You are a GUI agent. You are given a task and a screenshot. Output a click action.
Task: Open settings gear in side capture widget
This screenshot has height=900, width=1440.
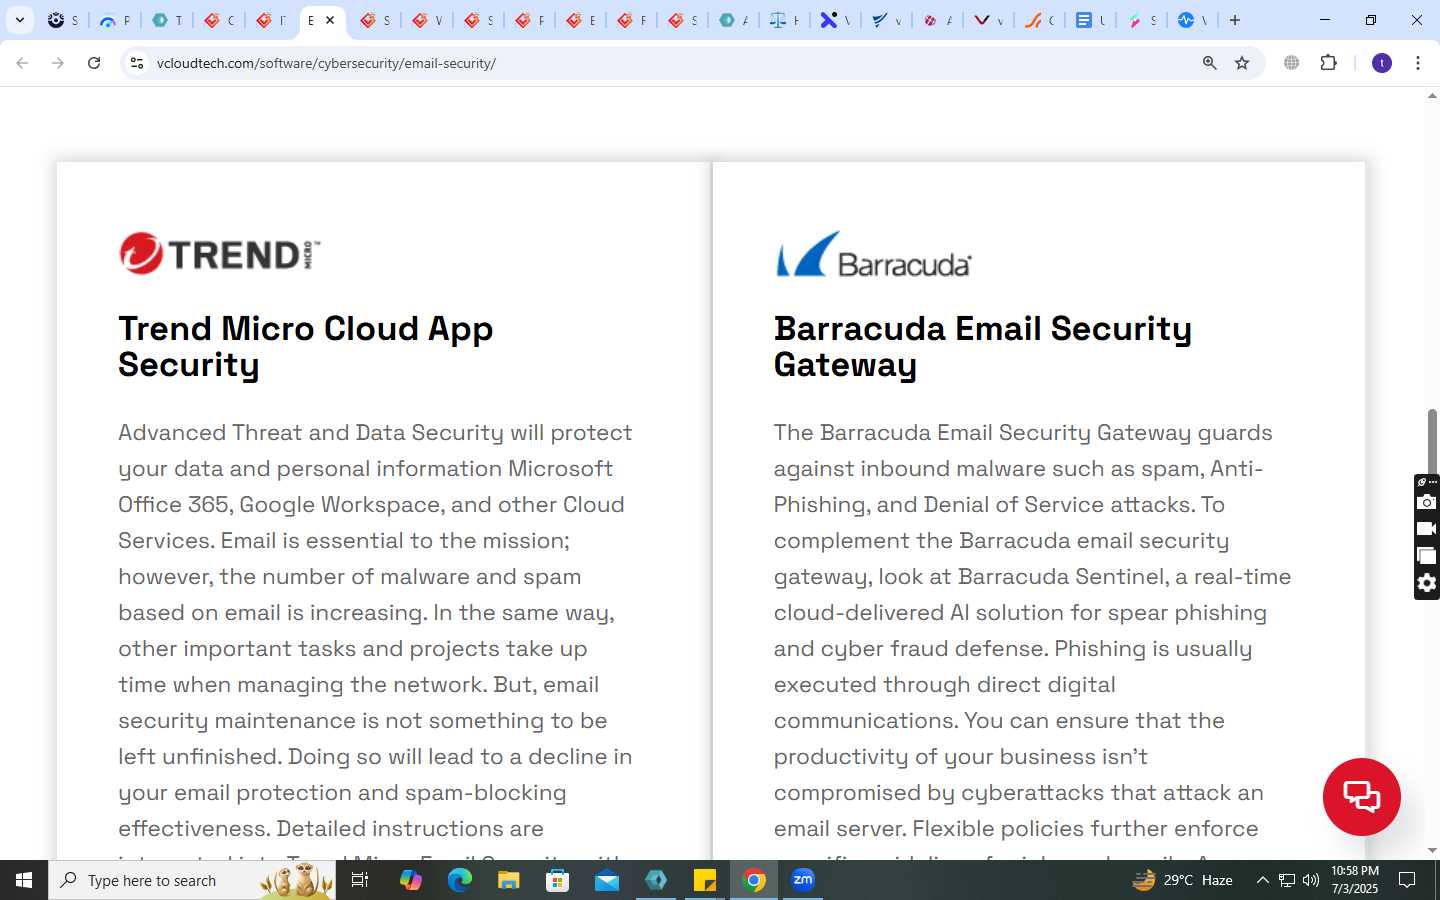1427,583
